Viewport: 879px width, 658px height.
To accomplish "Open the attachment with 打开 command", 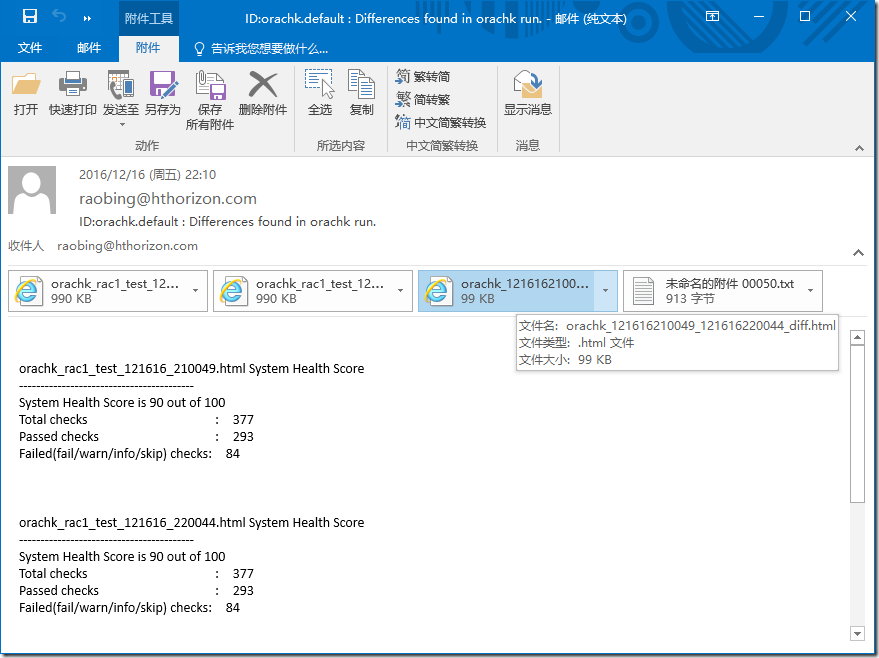I will click(25, 97).
